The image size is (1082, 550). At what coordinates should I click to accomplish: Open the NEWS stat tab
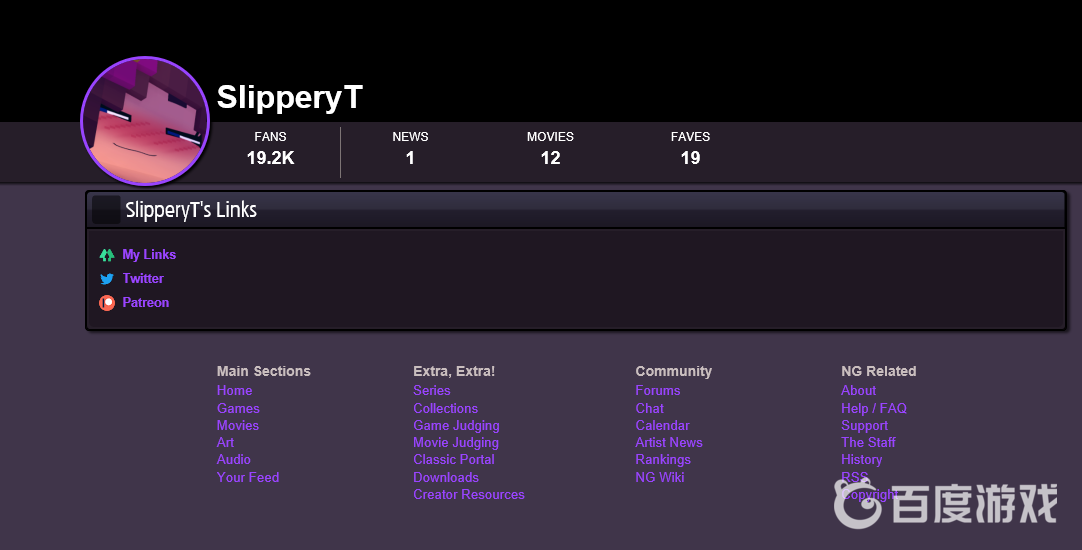(x=410, y=148)
